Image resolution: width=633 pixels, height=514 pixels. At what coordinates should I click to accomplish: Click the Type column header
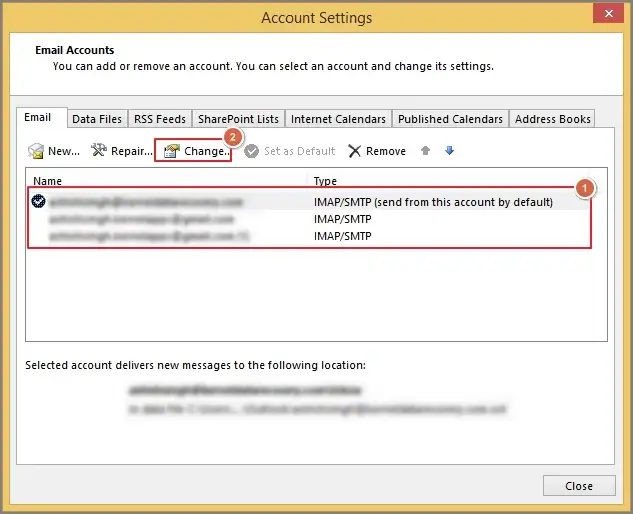pyautogui.click(x=325, y=181)
